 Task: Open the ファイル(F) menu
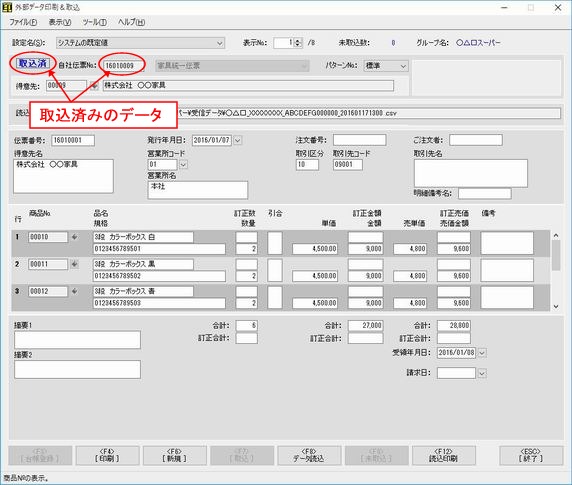(x=23, y=22)
